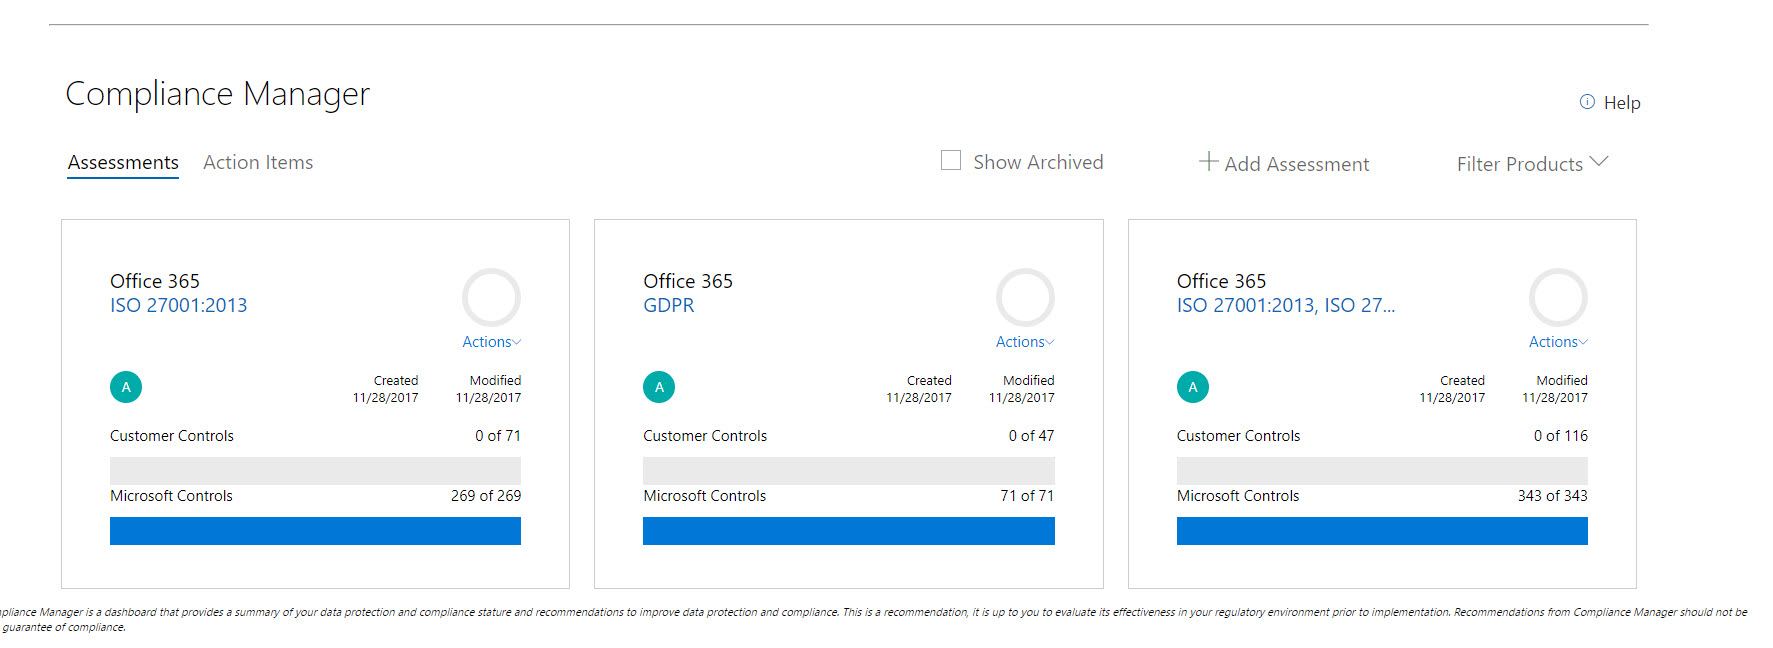1773x648 pixels.
Task: Open the truncated ISO 27001:2013, ISO 27... link
Action: [x=1285, y=306]
